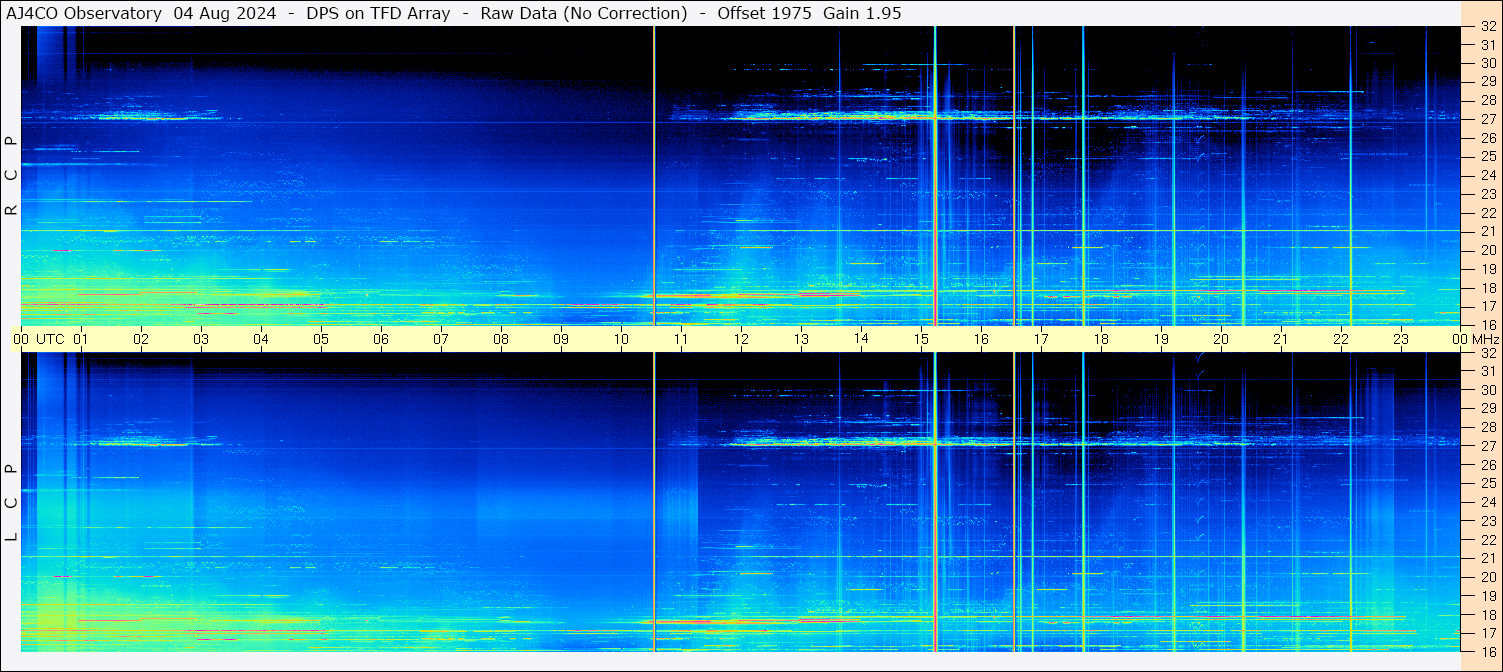Click the 16 hour mark on time axis
Screen dimensions: 1503x672
981,339
